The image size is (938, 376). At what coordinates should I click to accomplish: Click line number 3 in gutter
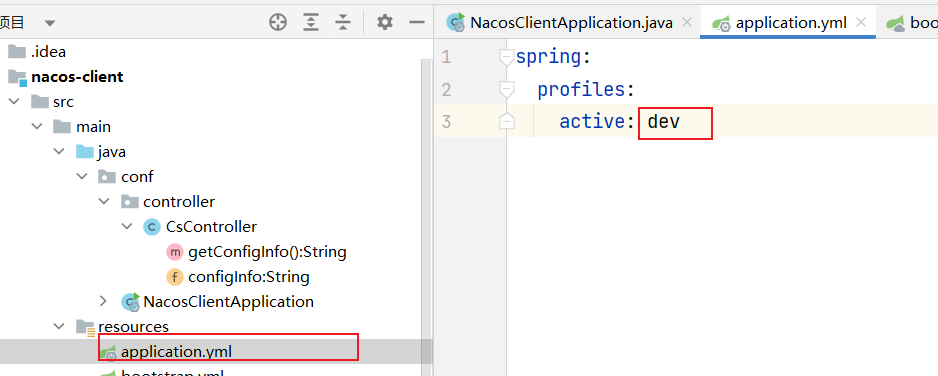(446, 121)
